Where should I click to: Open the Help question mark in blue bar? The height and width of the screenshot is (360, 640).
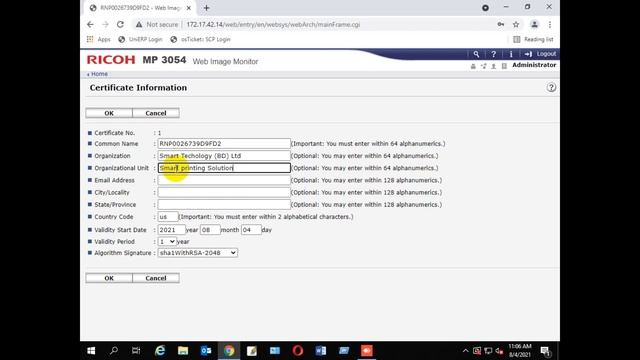pyautogui.click(x=493, y=54)
